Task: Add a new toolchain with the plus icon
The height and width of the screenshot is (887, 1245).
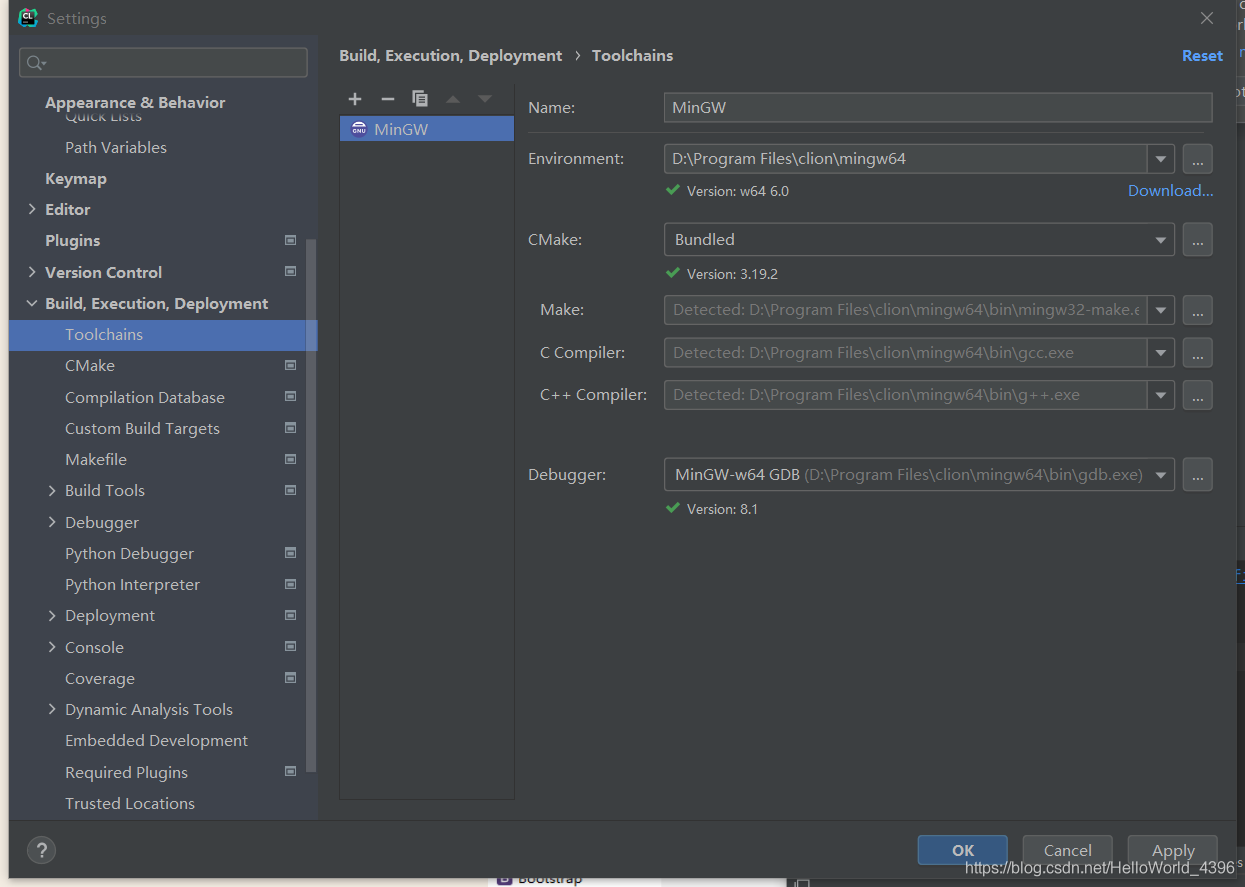Action: 355,98
